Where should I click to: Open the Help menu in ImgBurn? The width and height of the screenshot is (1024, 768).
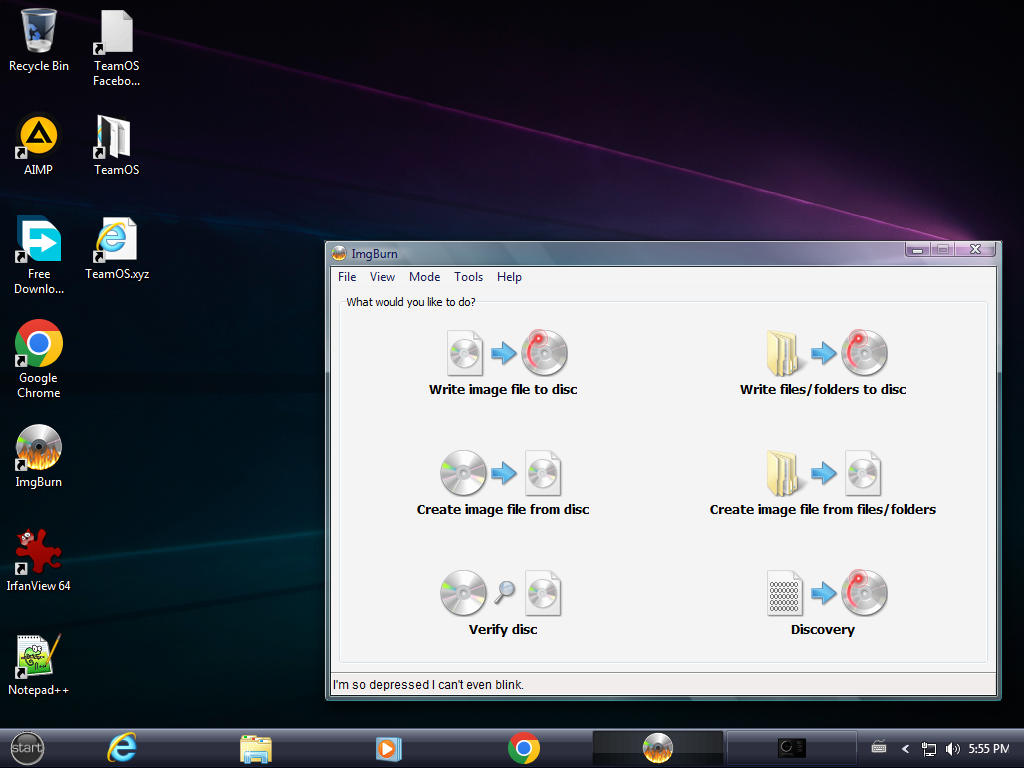pyautogui.click(x=509, y=277)
